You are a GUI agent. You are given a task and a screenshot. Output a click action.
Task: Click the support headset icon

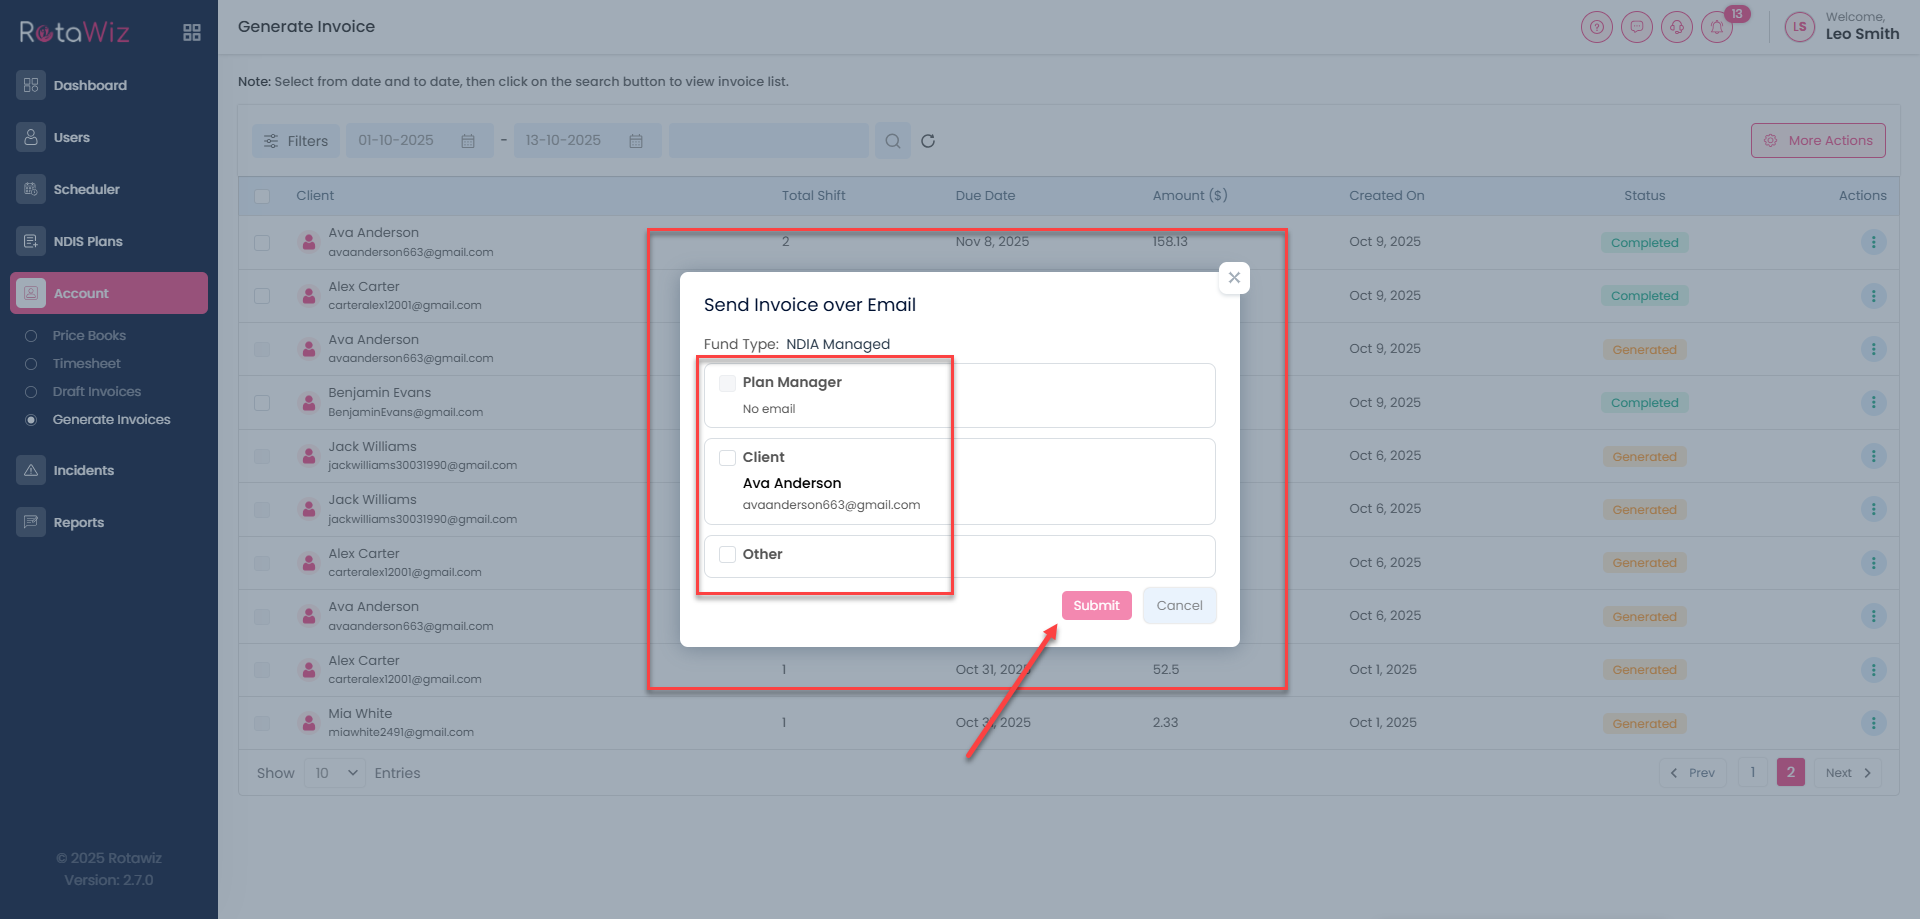pyautogui.click(x=1677, y=28)
